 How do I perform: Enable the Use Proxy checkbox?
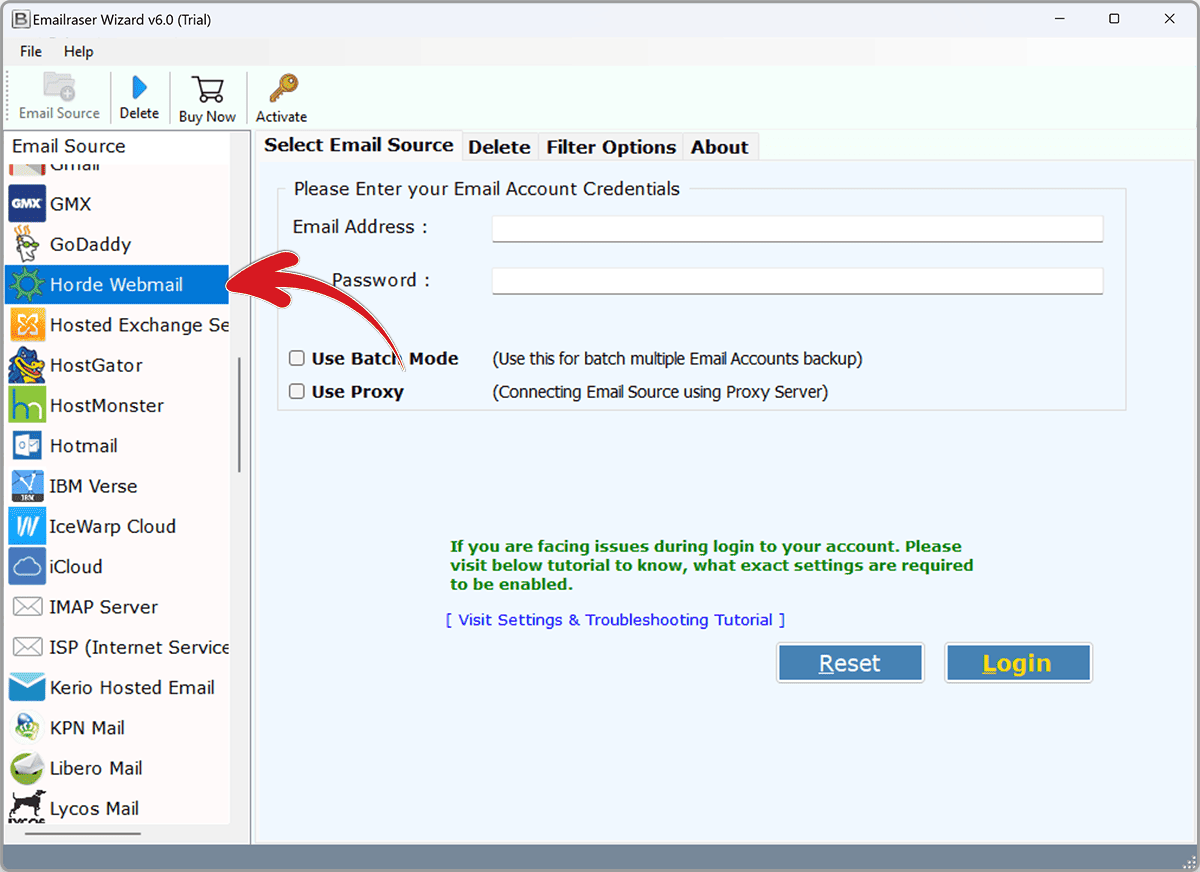click(x=297, y=391)
